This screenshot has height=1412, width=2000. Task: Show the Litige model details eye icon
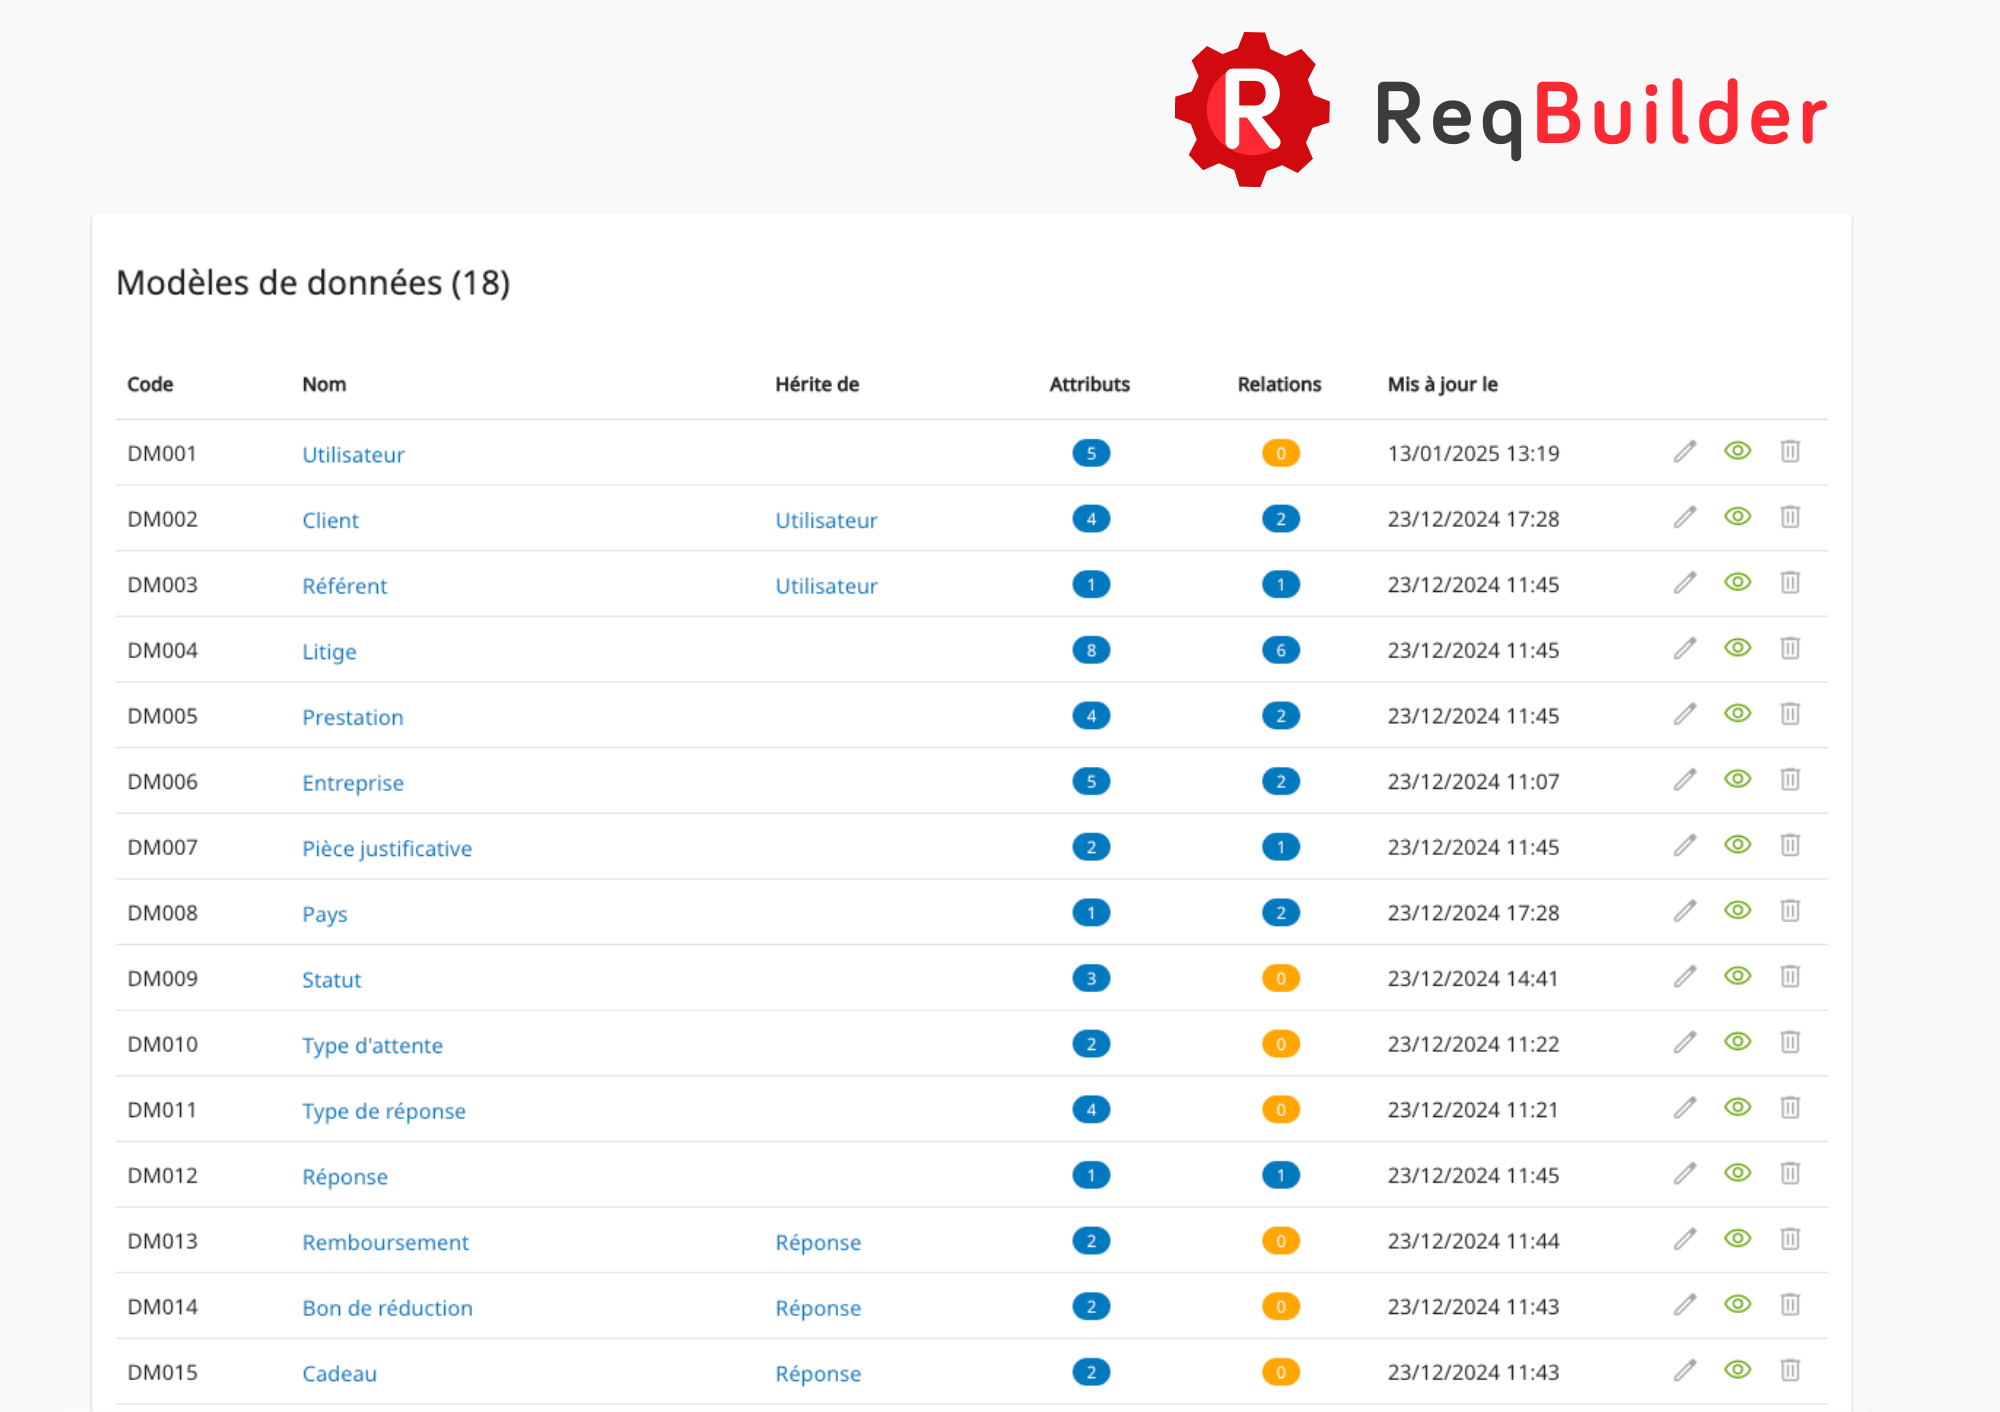[1738, 648]
